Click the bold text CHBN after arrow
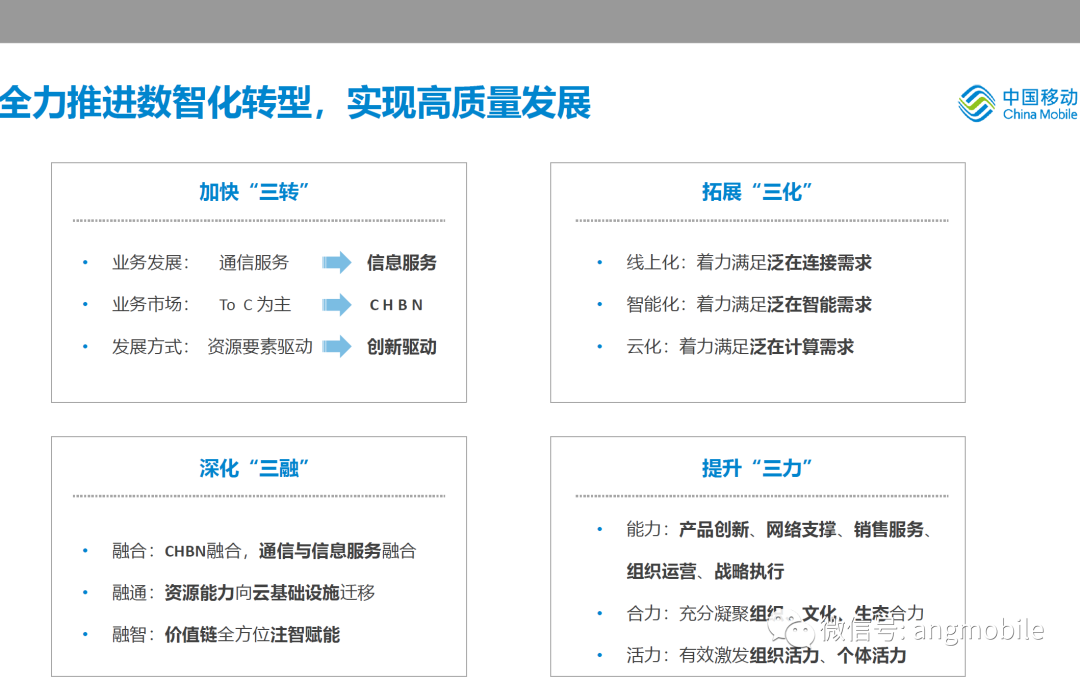Image resolution: width=1080 pixels, height=681 pixels. tap(396, 305)
